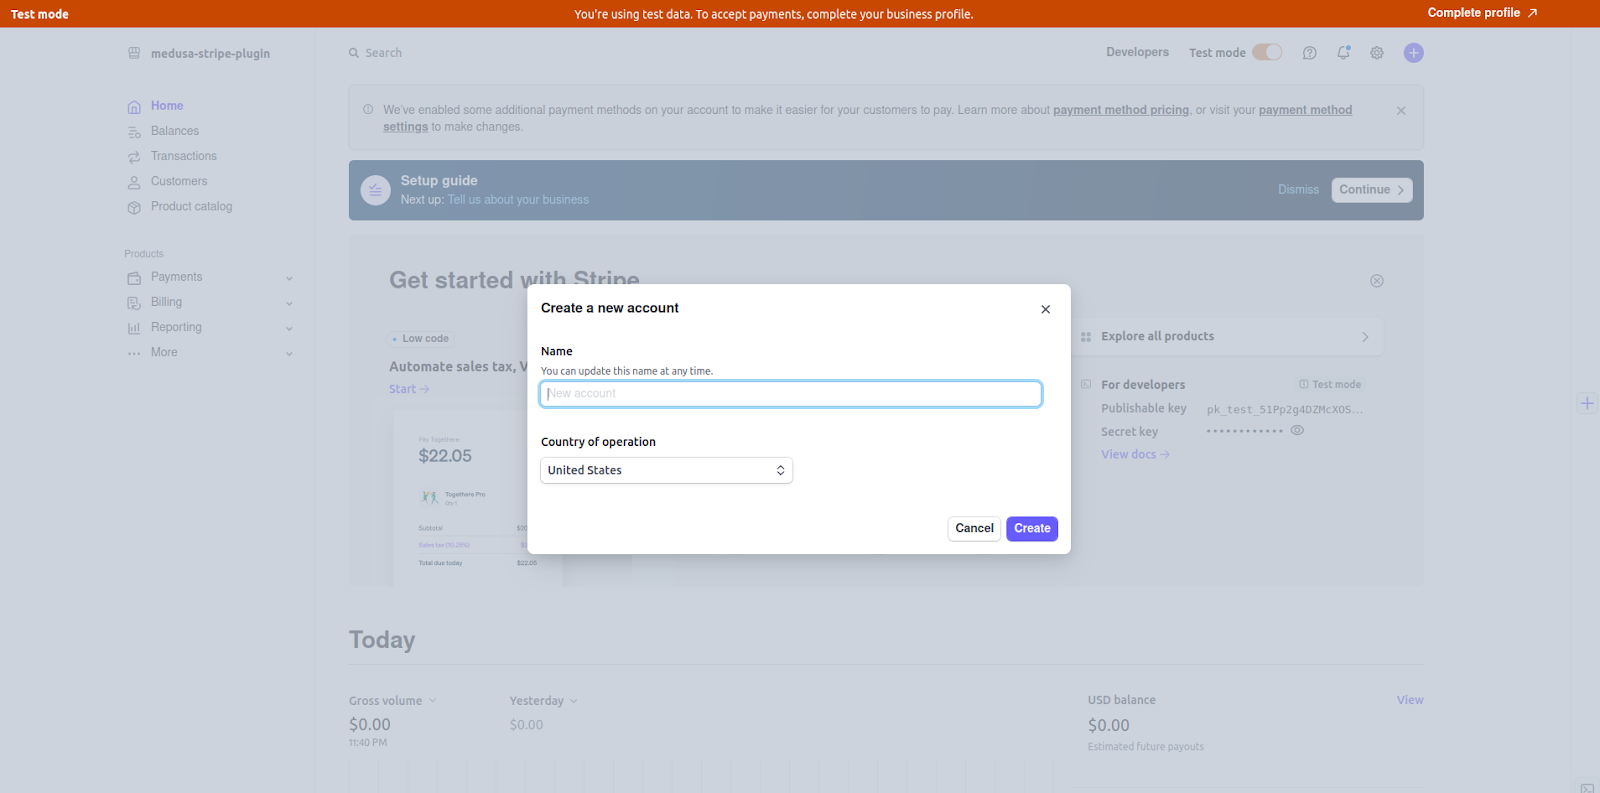The height and width of the screenshot is (793, 1600).
Task: Open the Developers menu in header
Action: point(1137,52)
